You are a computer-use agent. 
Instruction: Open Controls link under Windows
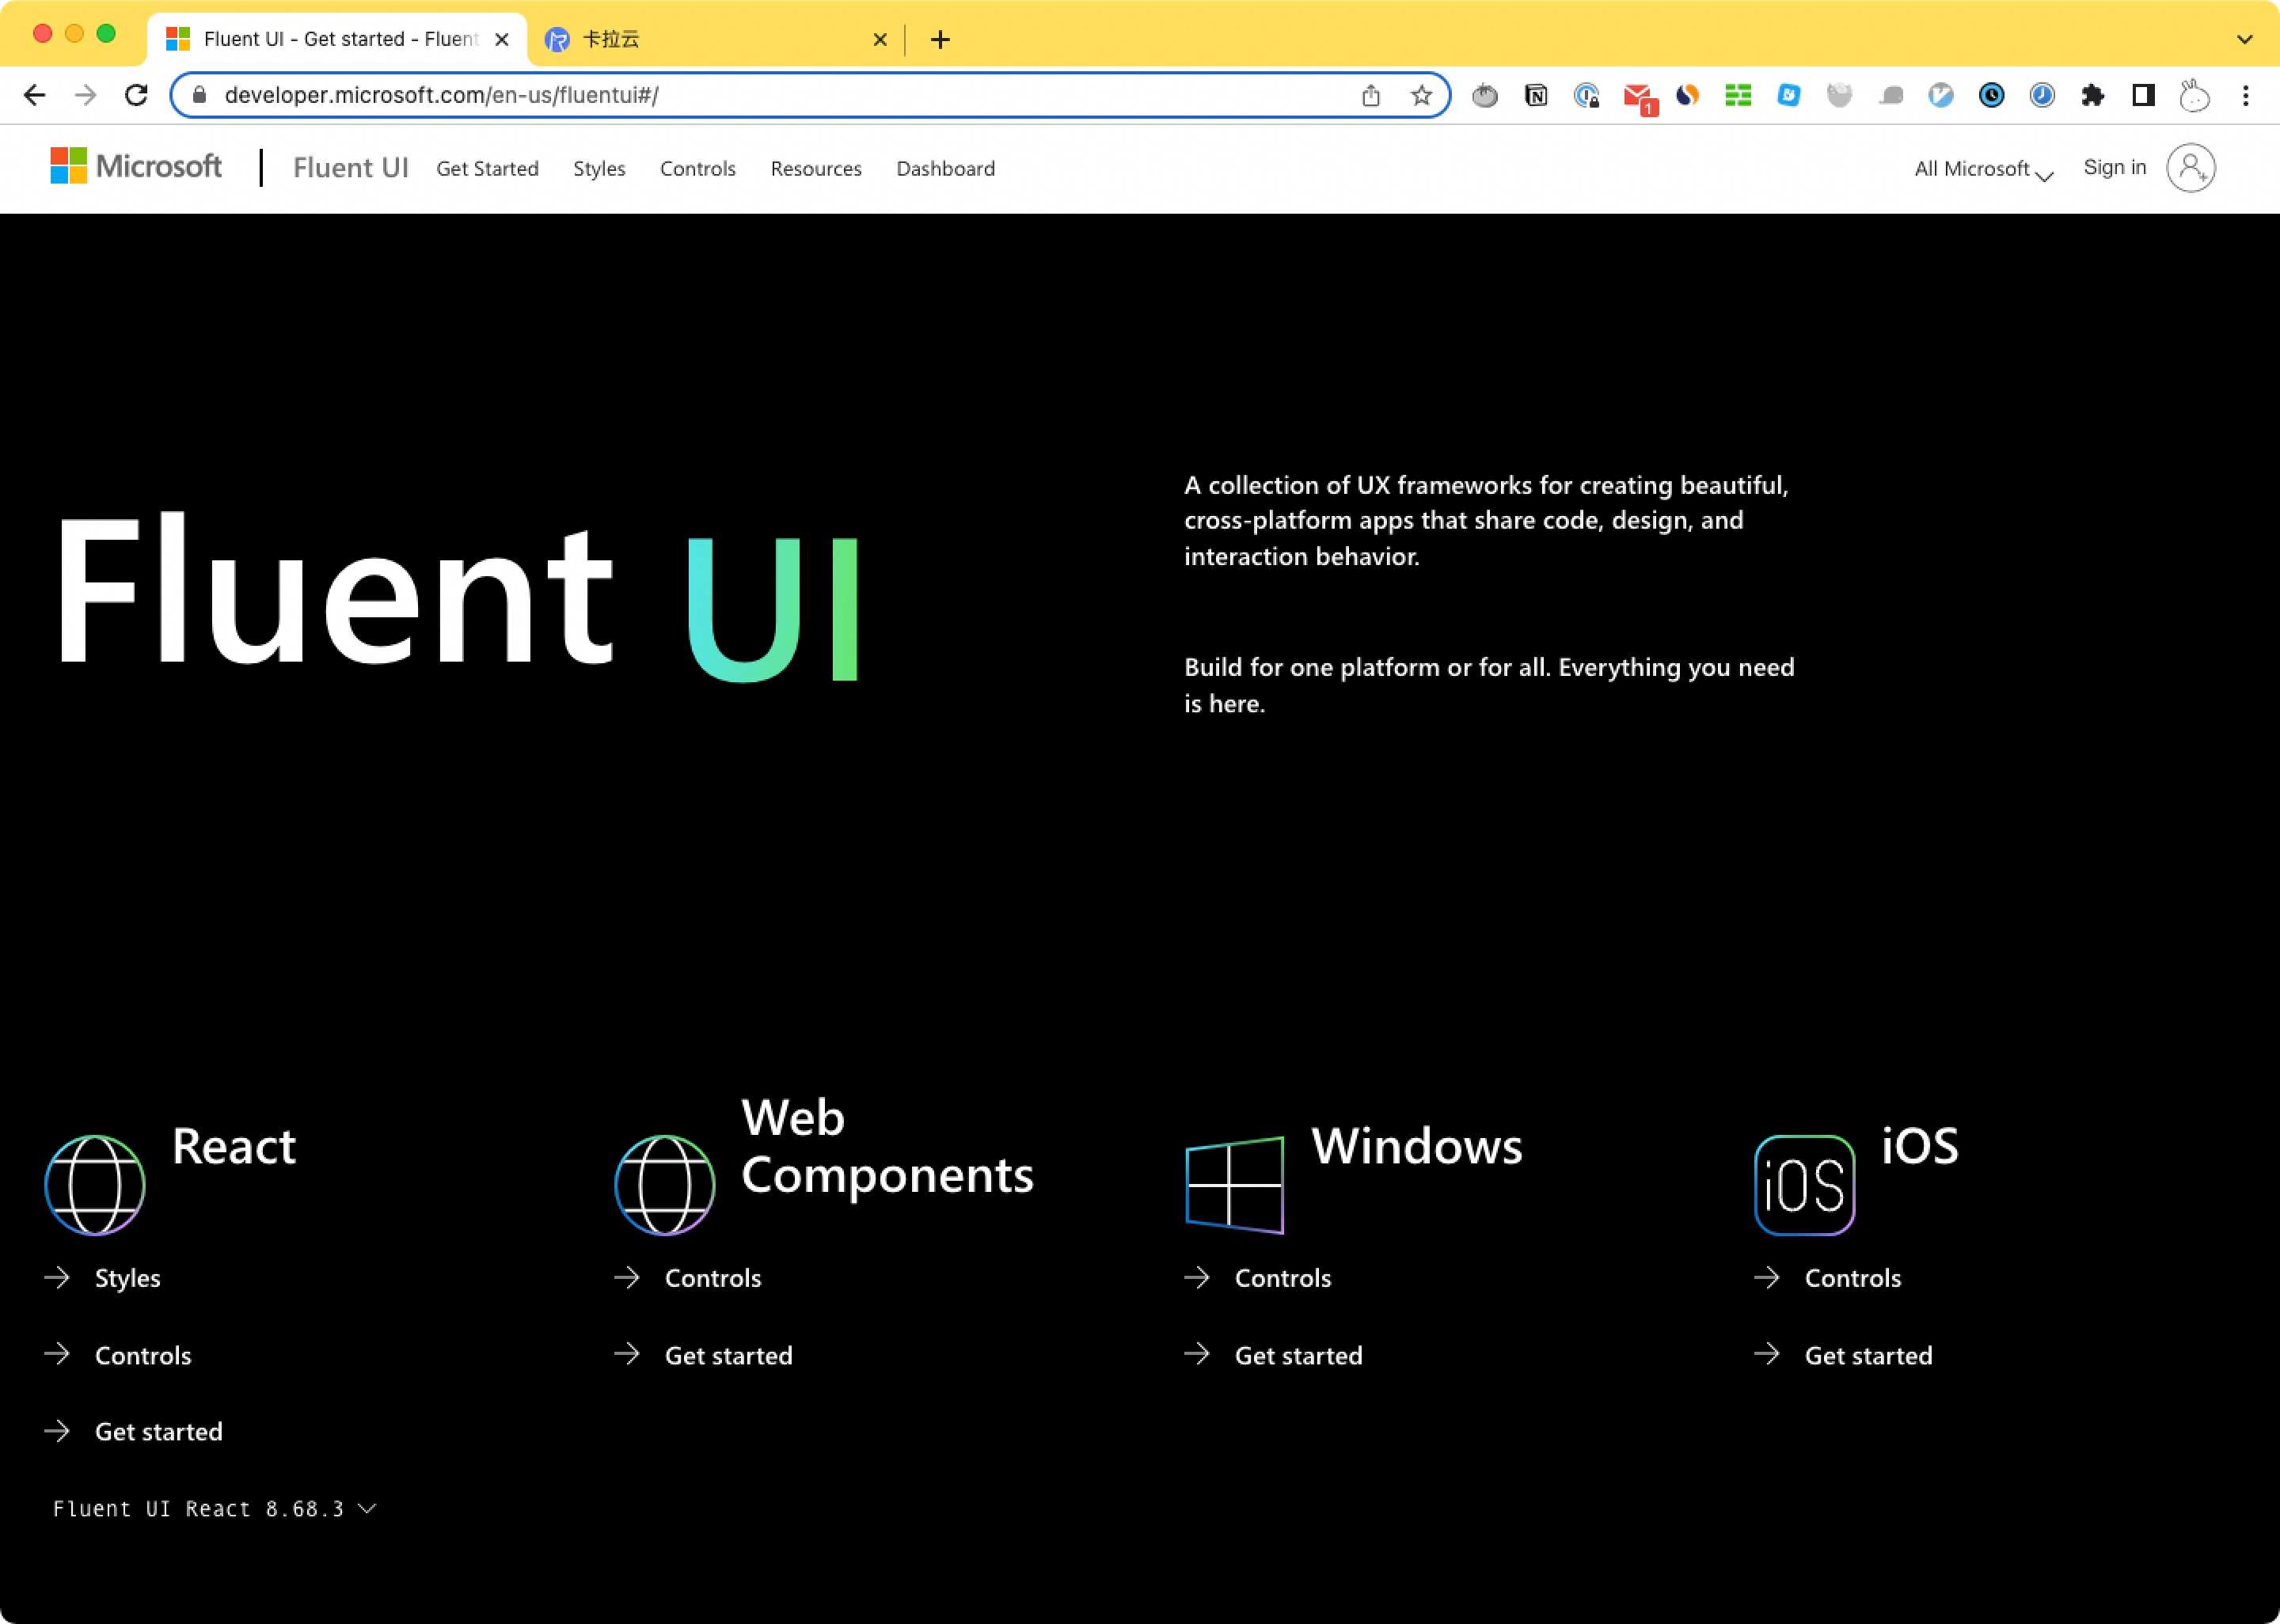tap(1282, 1278)
